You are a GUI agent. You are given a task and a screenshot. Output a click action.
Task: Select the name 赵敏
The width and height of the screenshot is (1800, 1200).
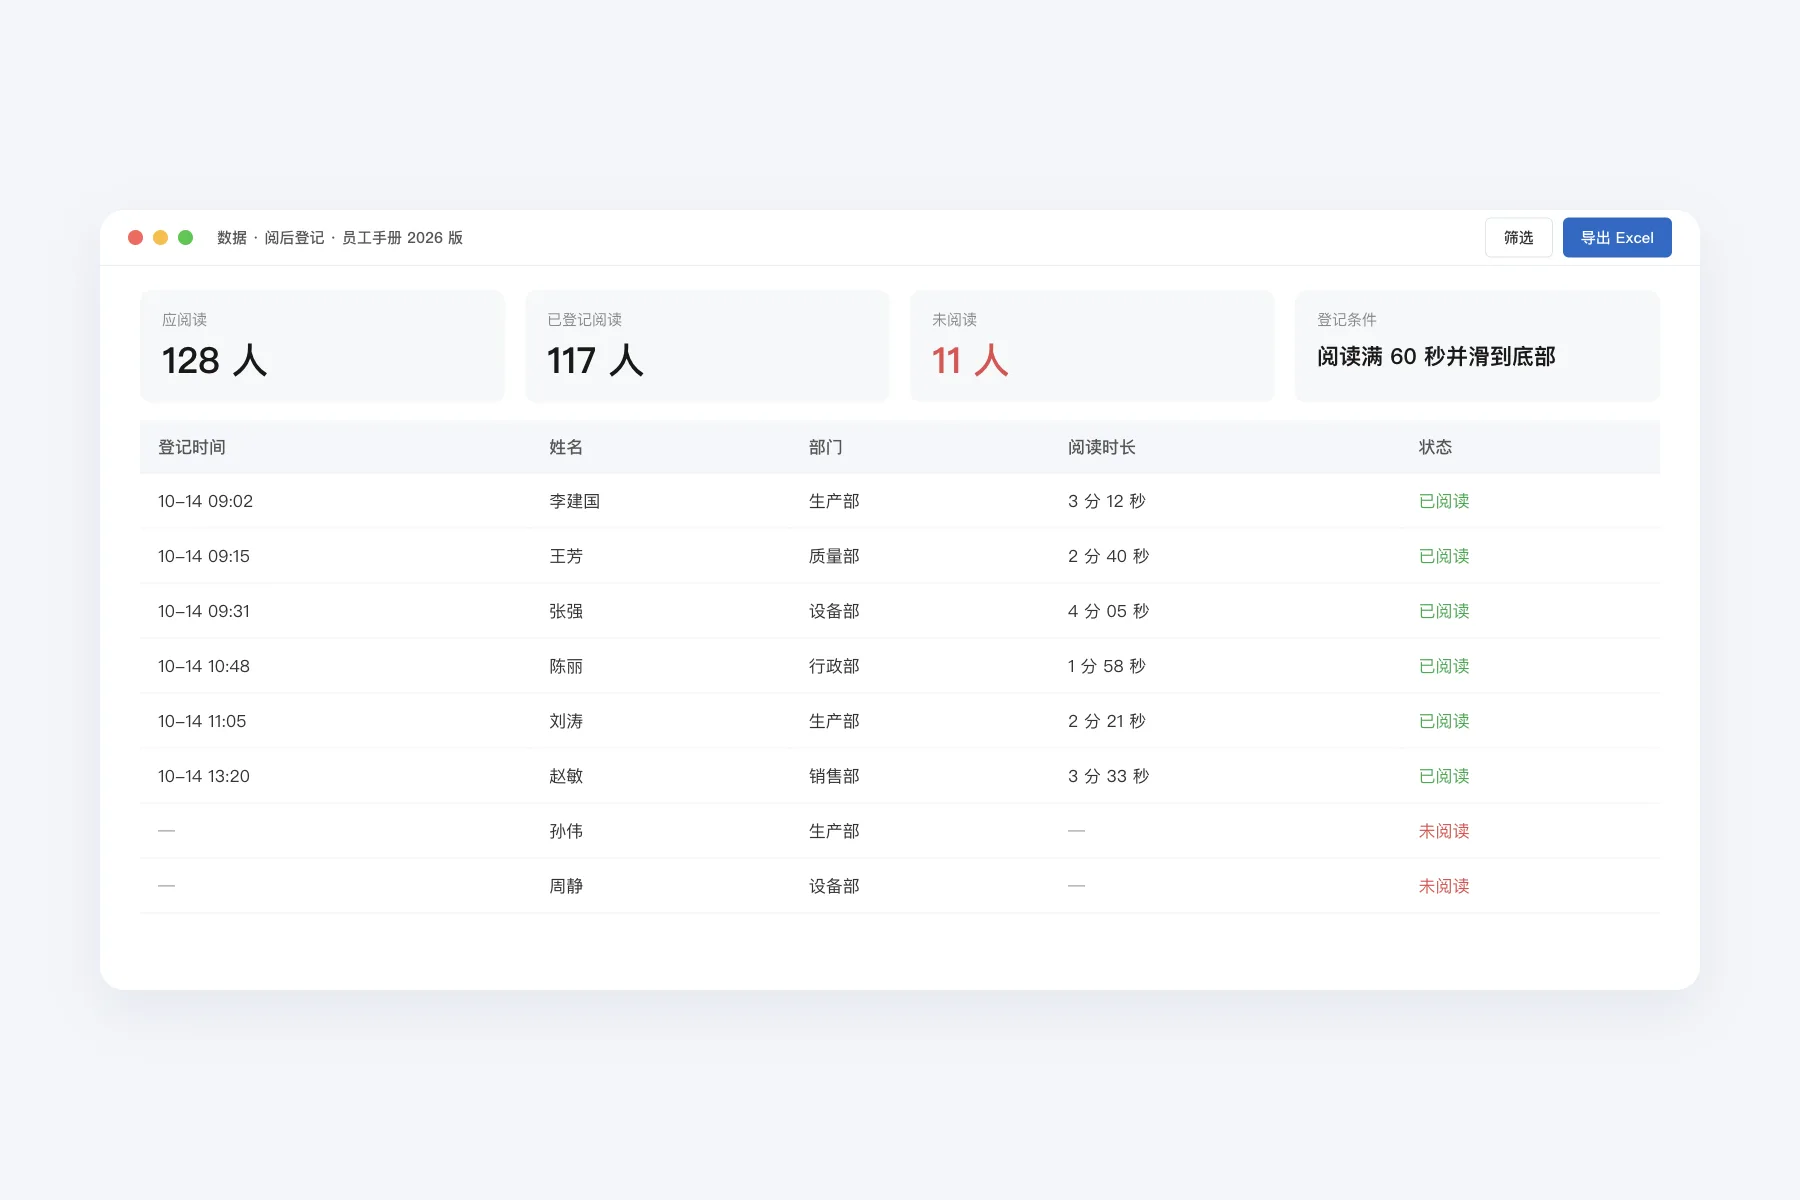(566, 776)
